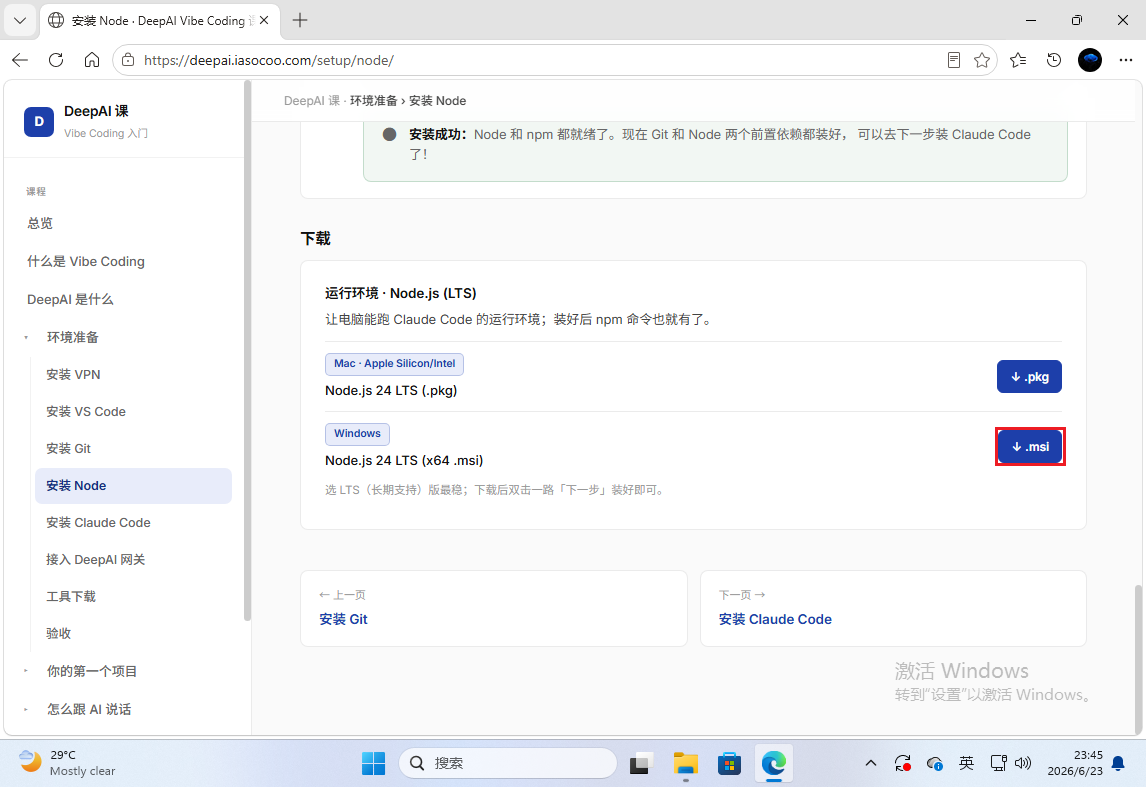This screenshot has height=787, width=1146.
Task: Go to 安装 Git sidebar item
Action: (x=68, y=448)
